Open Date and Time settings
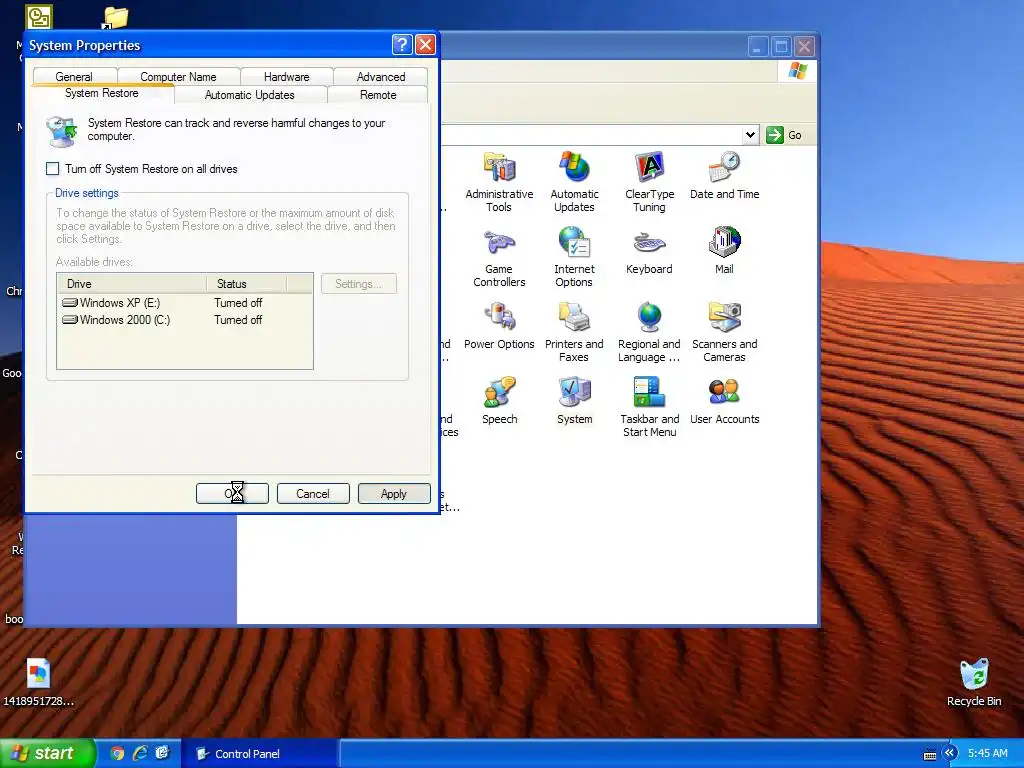Viewport: 1024px width, 768px height. pos(724,175)
